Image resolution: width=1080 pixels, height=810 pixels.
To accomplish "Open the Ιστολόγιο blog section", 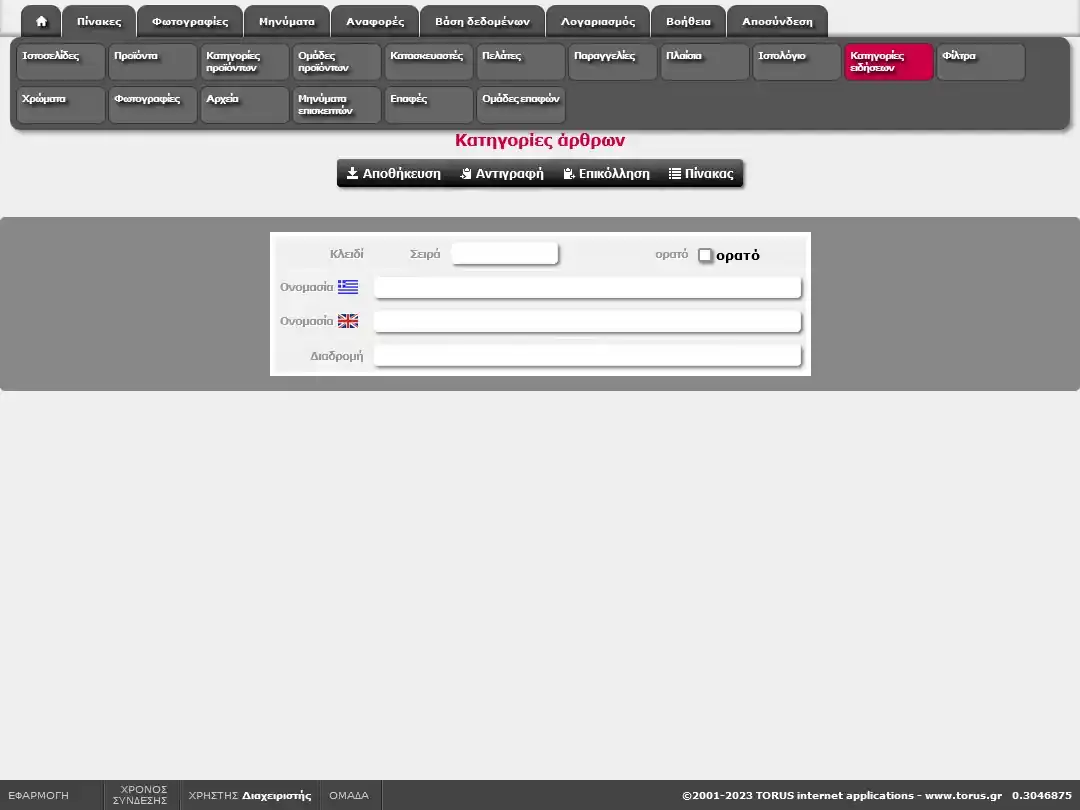I will coord(796,62).
